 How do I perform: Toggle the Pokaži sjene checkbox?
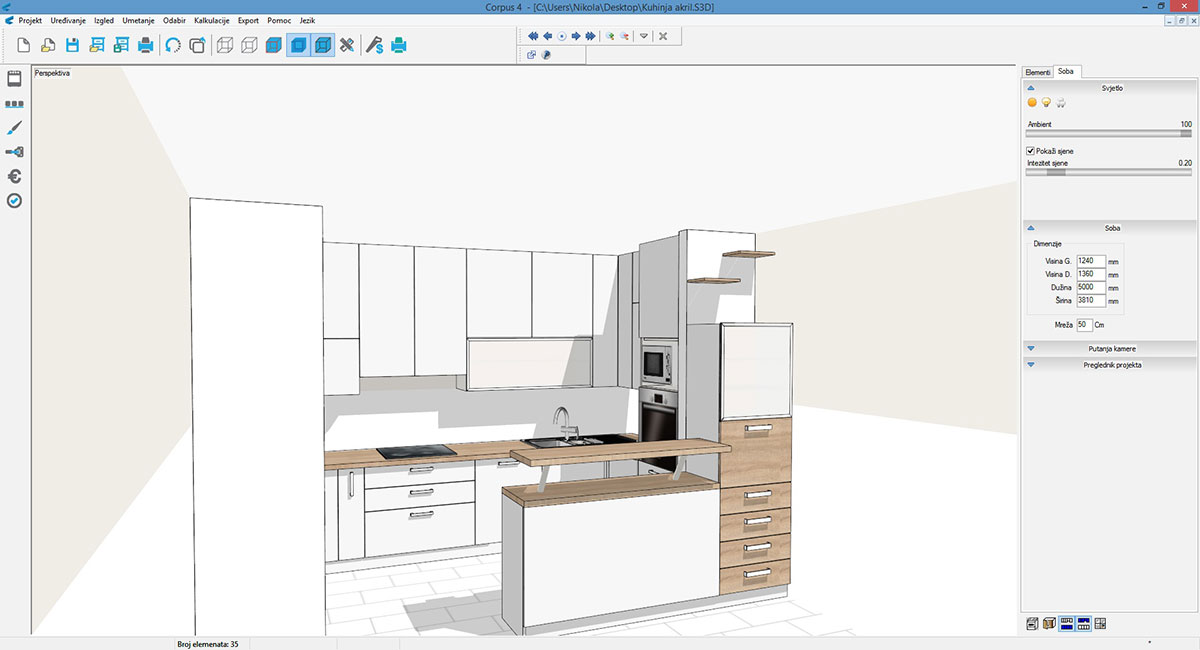(1031, 151)
